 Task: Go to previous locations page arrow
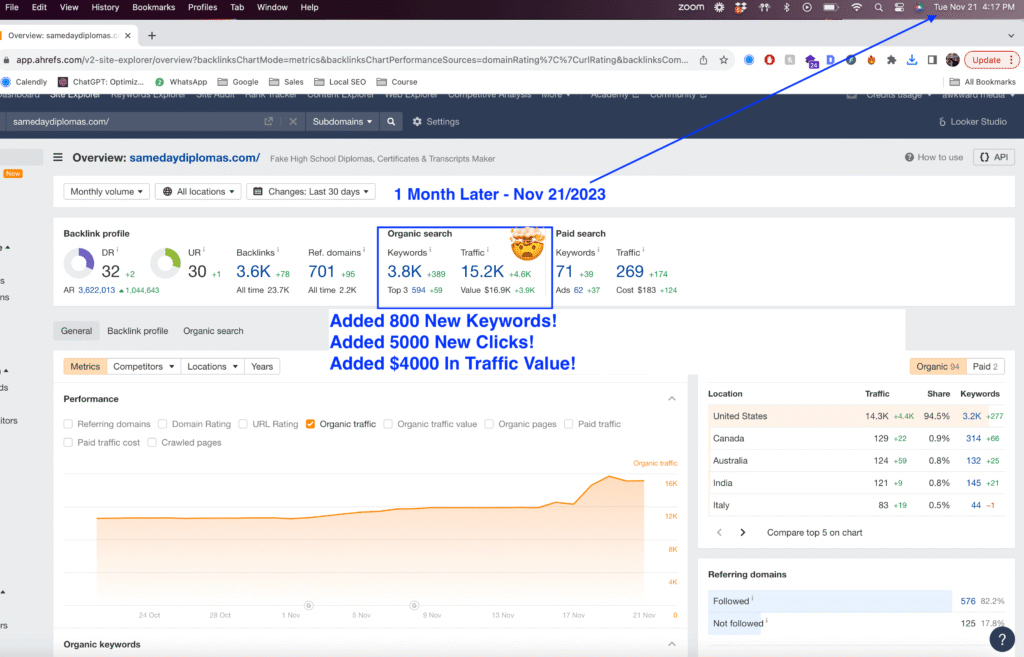(x=719, y=532)
